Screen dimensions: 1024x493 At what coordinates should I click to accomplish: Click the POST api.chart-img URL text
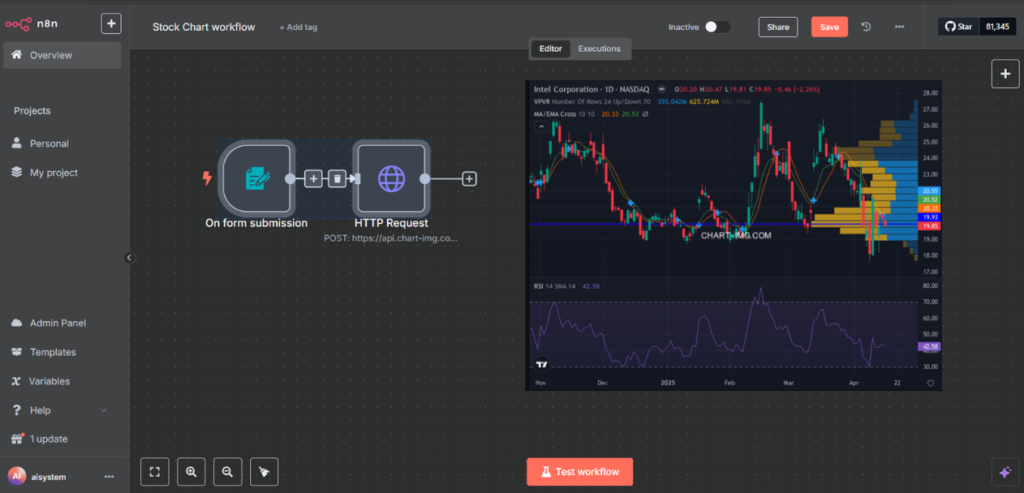(x=391, y=238)
